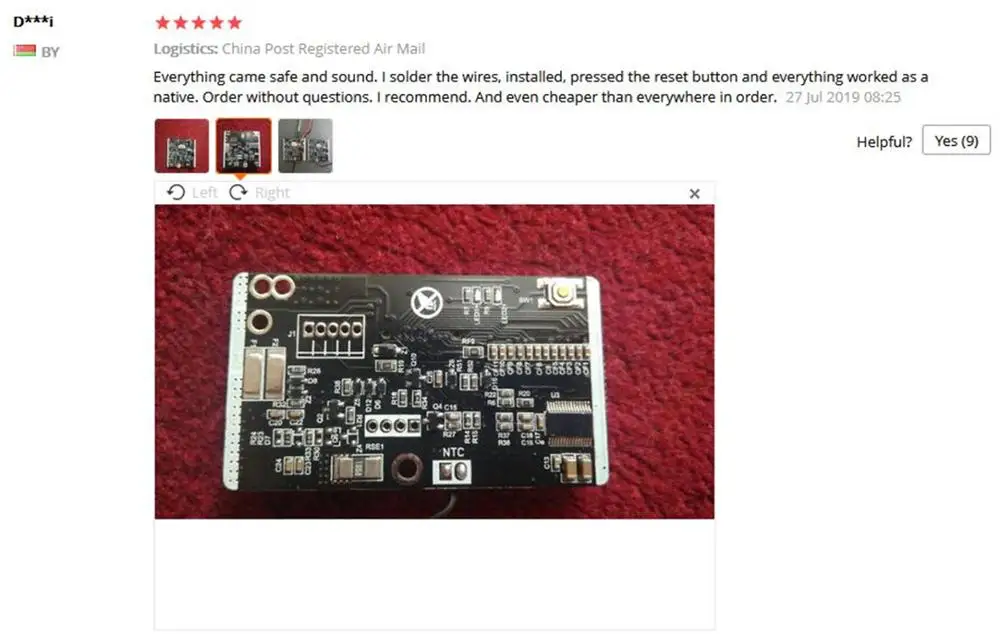Mark review helpful with Yes (9)

click(x=956, y=140)
